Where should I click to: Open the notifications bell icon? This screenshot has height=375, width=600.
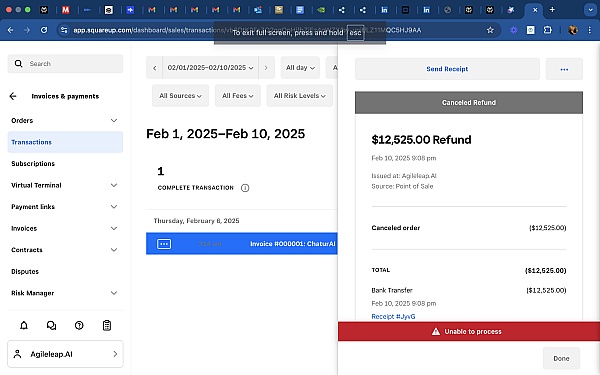pyautogui.click(x=24, y=325)
